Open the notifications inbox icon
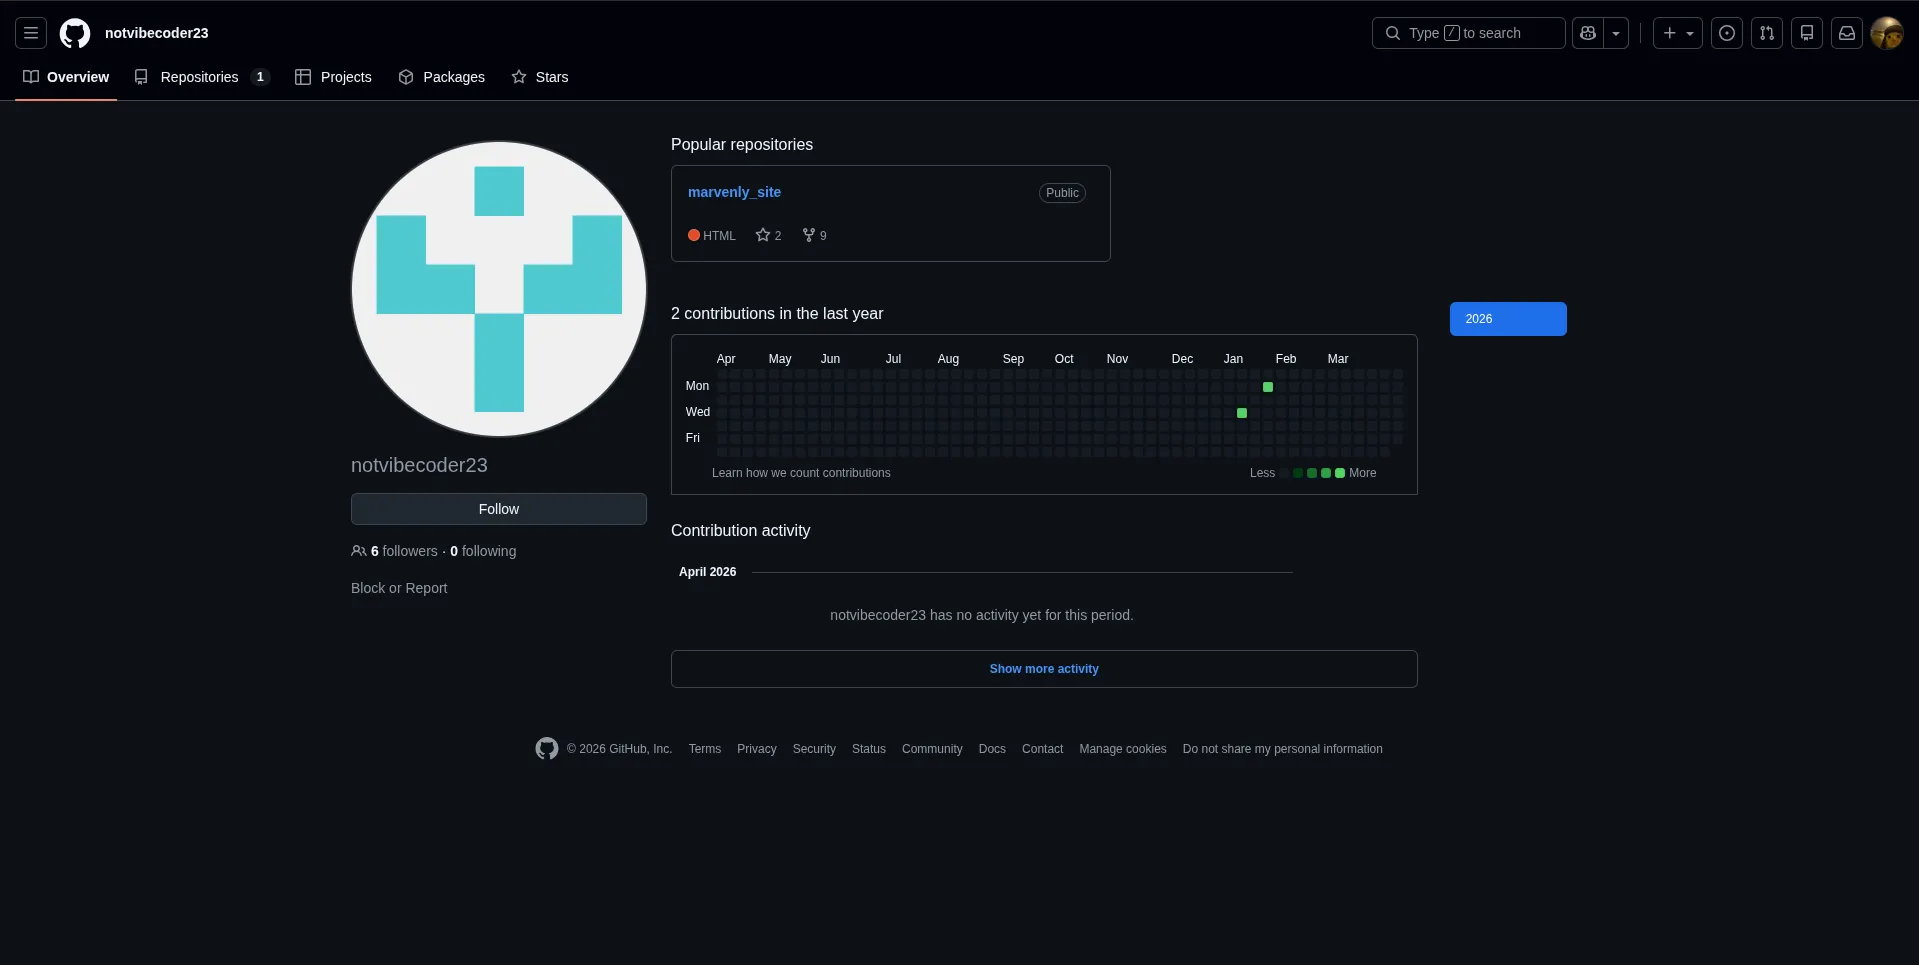The height and width of the screenshot is (965, 1919). [1847, 33]
